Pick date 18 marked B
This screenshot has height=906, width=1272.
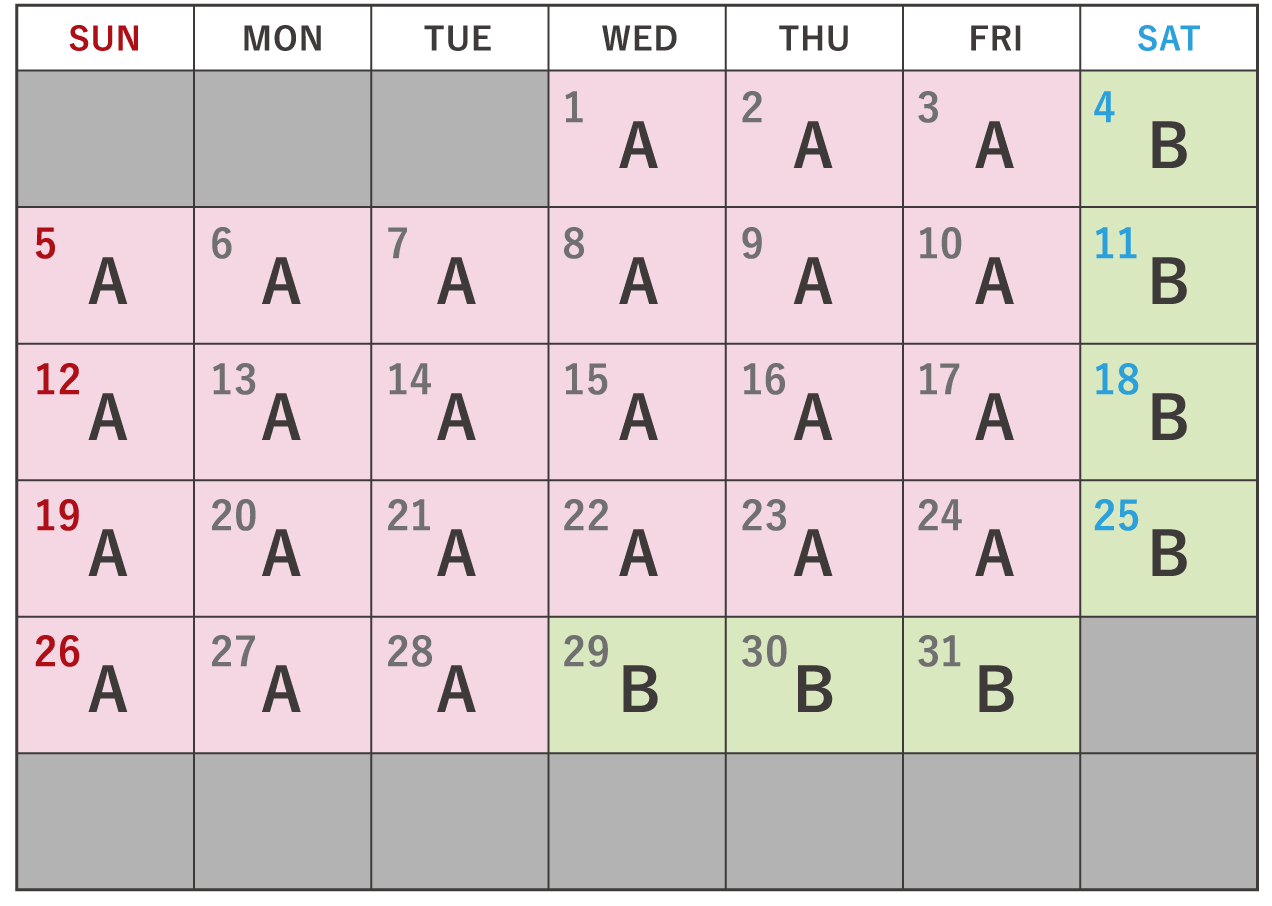[1168, 412]
